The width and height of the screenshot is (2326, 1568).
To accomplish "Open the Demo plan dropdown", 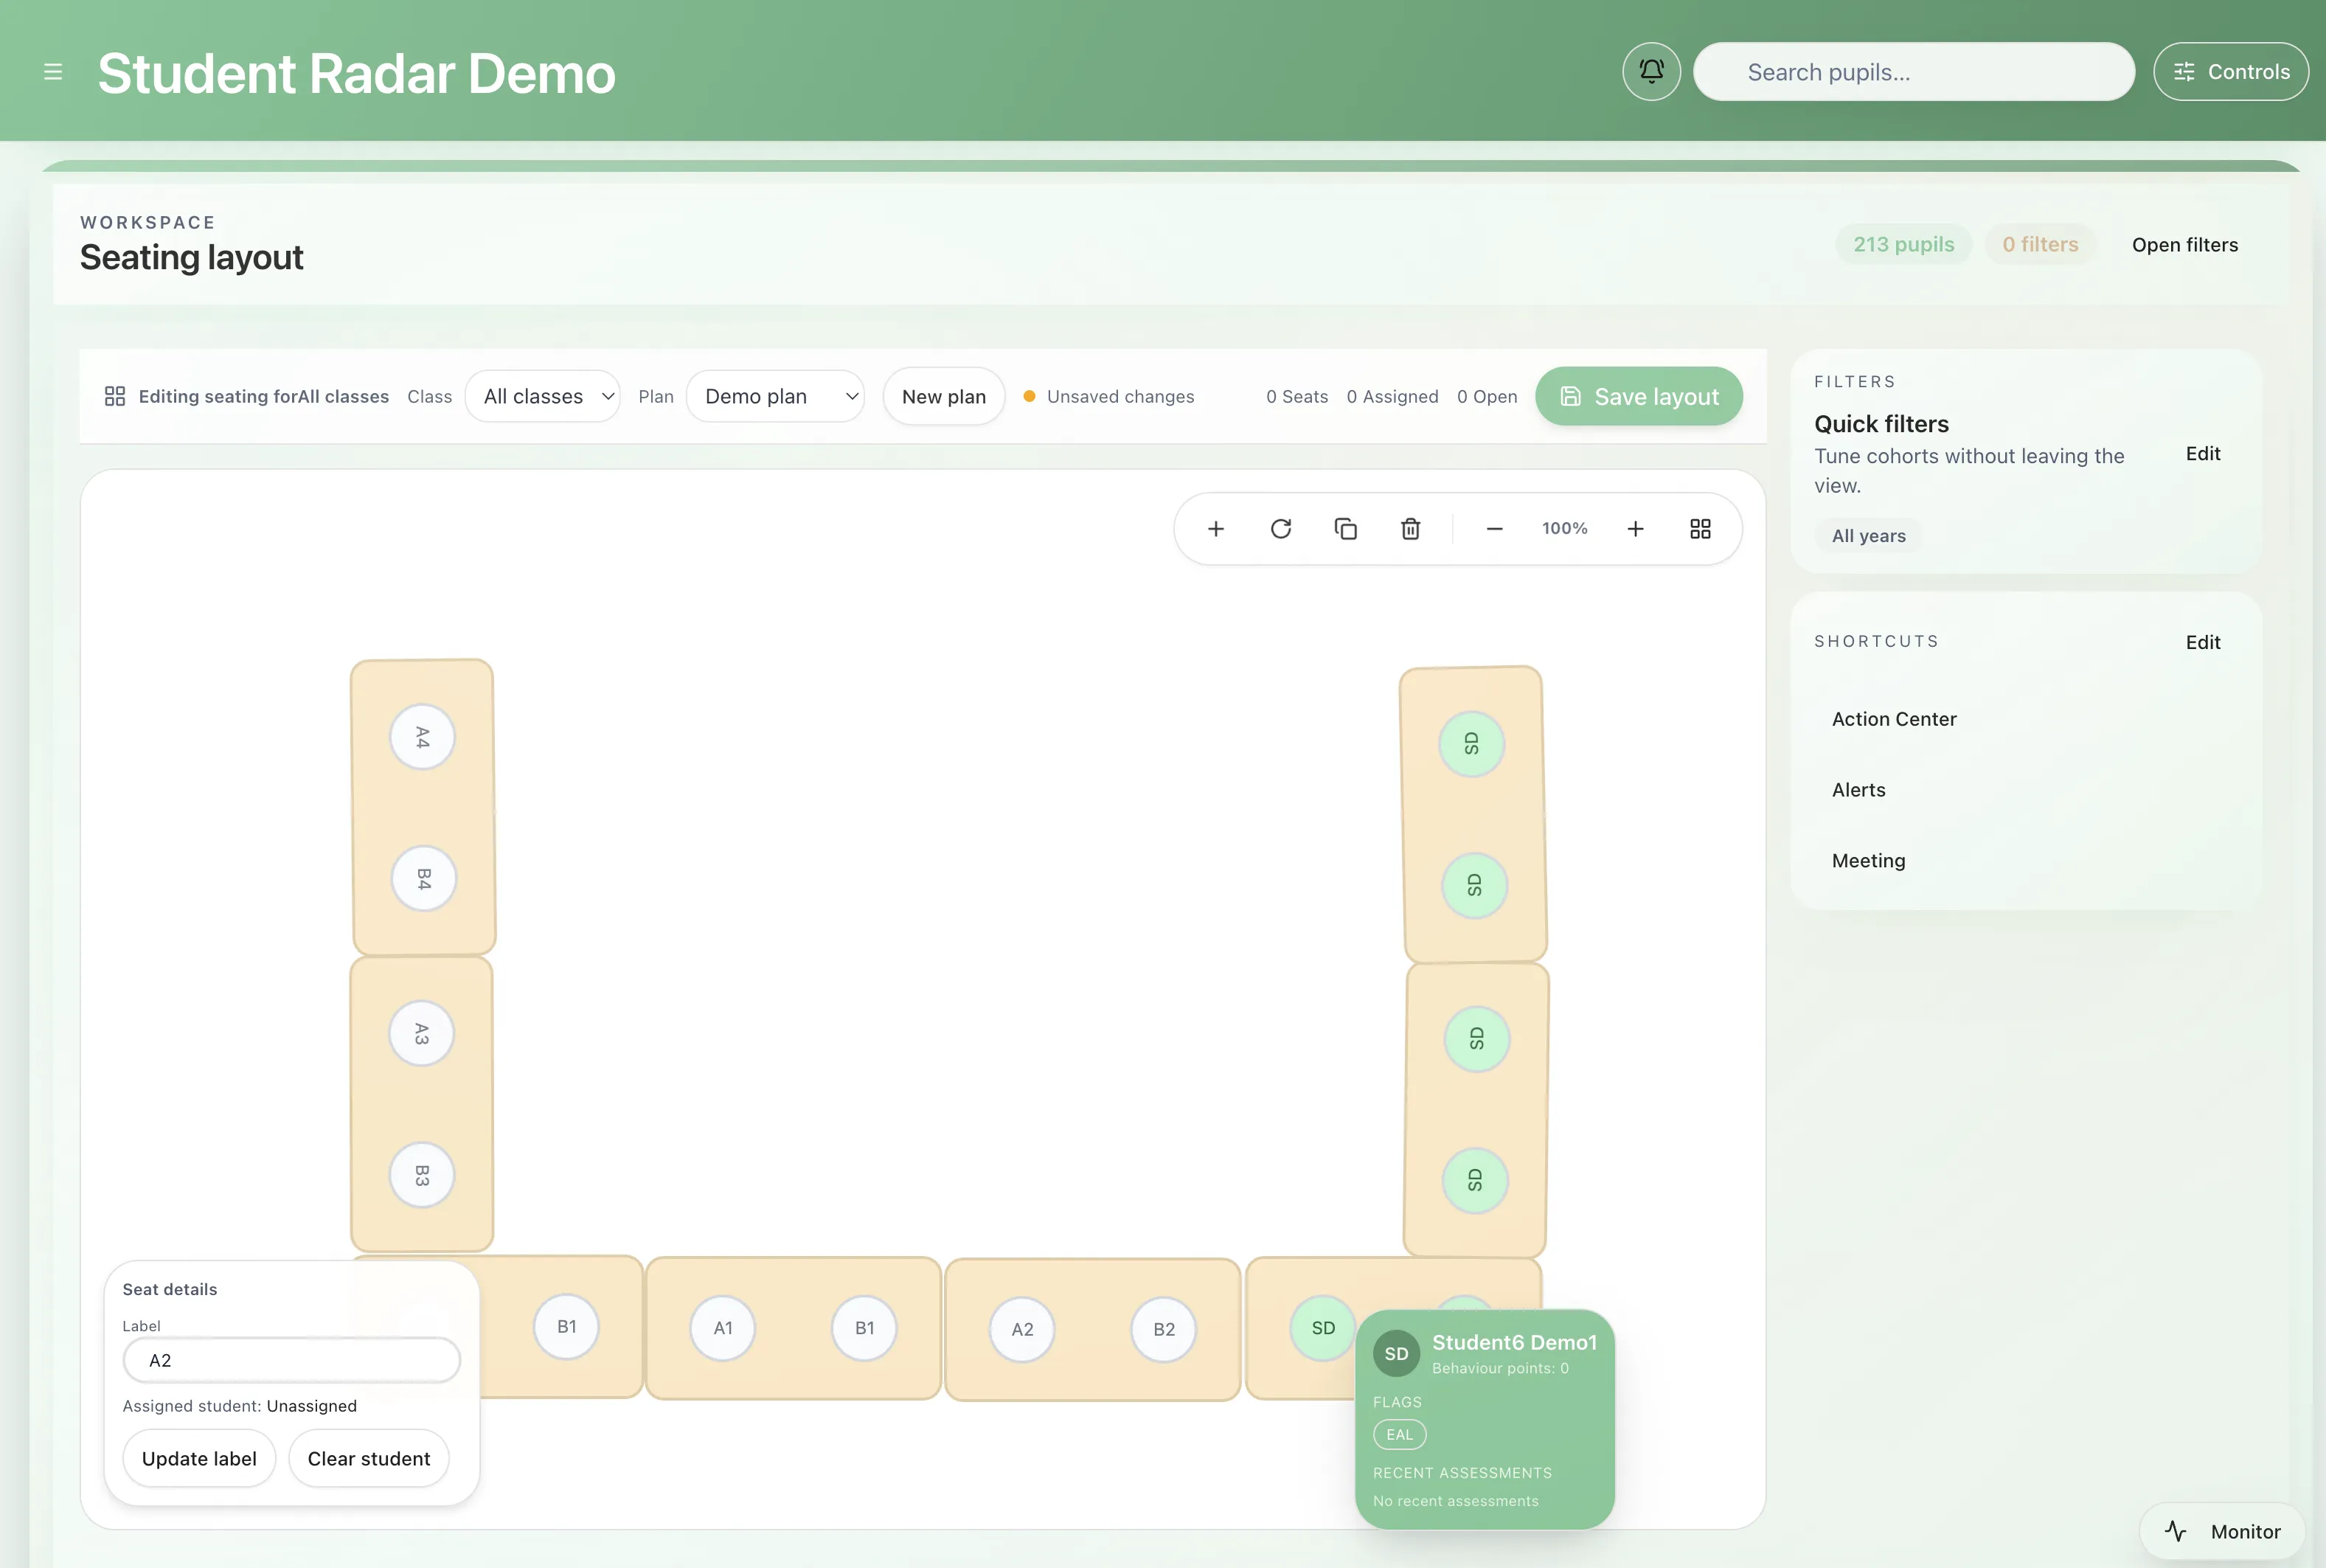I will pyautogui.click(x=776, y=396).
